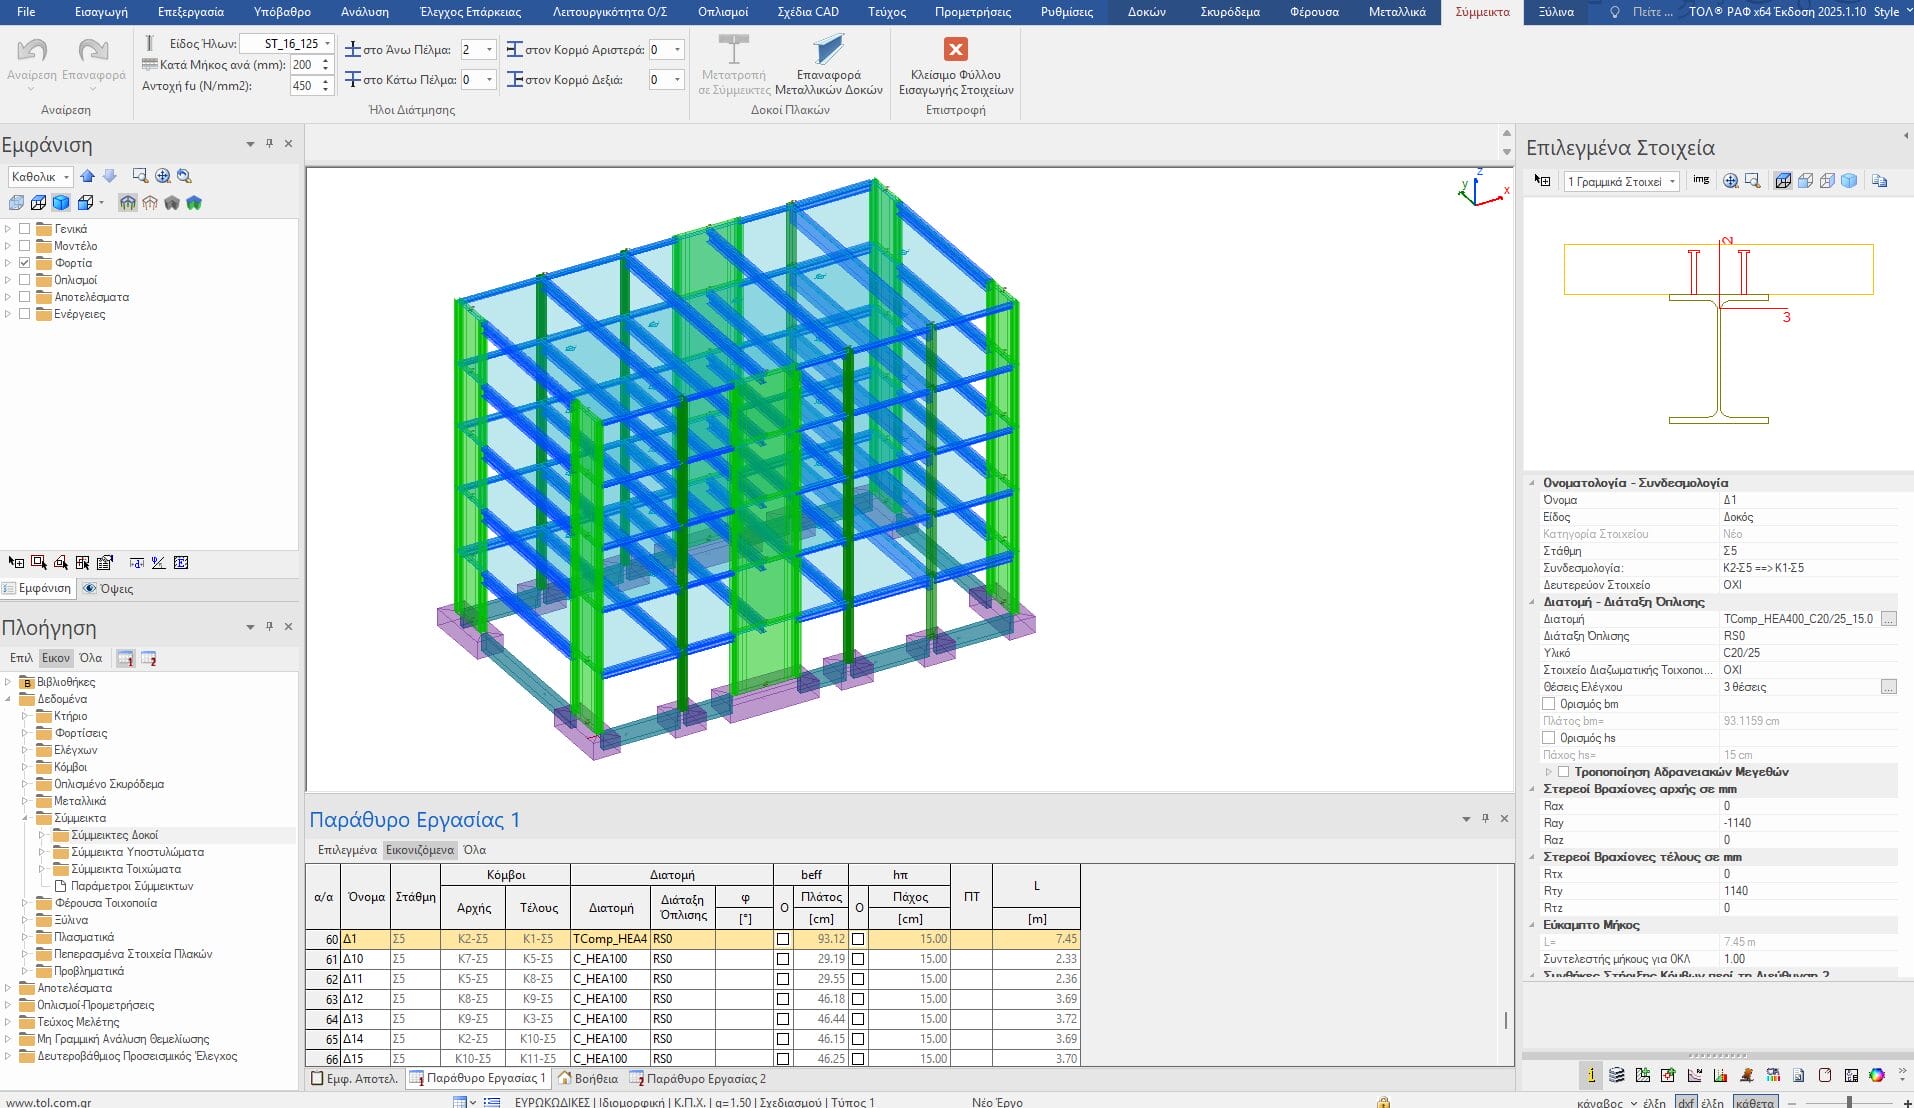Click the blue up arrow in Εμφάνιση toolbar
Viewport: 1914px width, 1108px height.
click(88, 176)
